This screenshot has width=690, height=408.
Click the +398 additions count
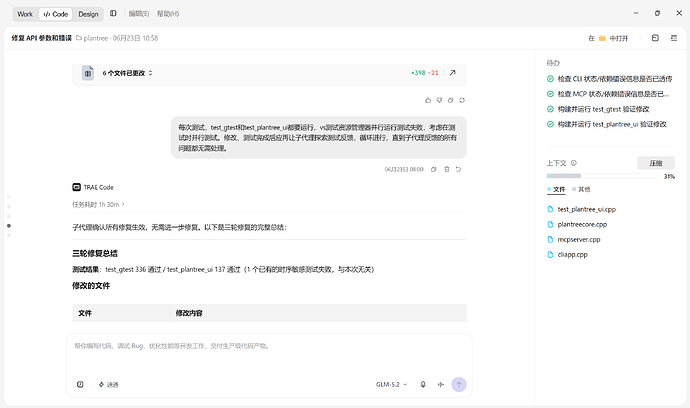(x=418, y=73)
